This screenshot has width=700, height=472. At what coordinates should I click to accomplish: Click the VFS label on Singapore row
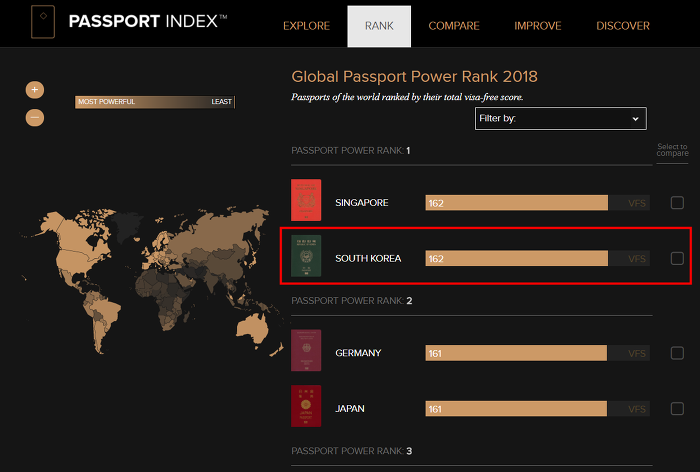point(637,203)
